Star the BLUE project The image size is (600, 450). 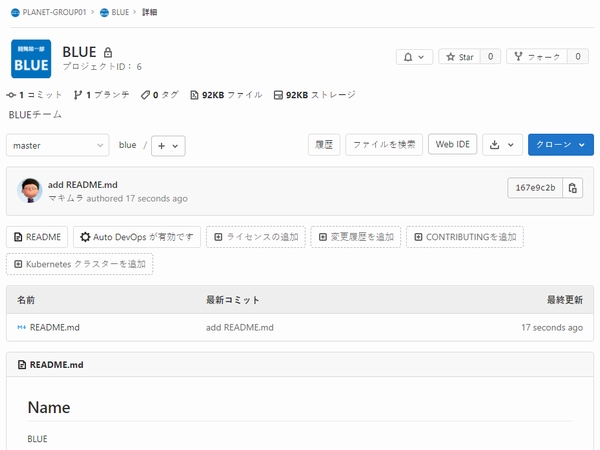[x=460, y=57]
